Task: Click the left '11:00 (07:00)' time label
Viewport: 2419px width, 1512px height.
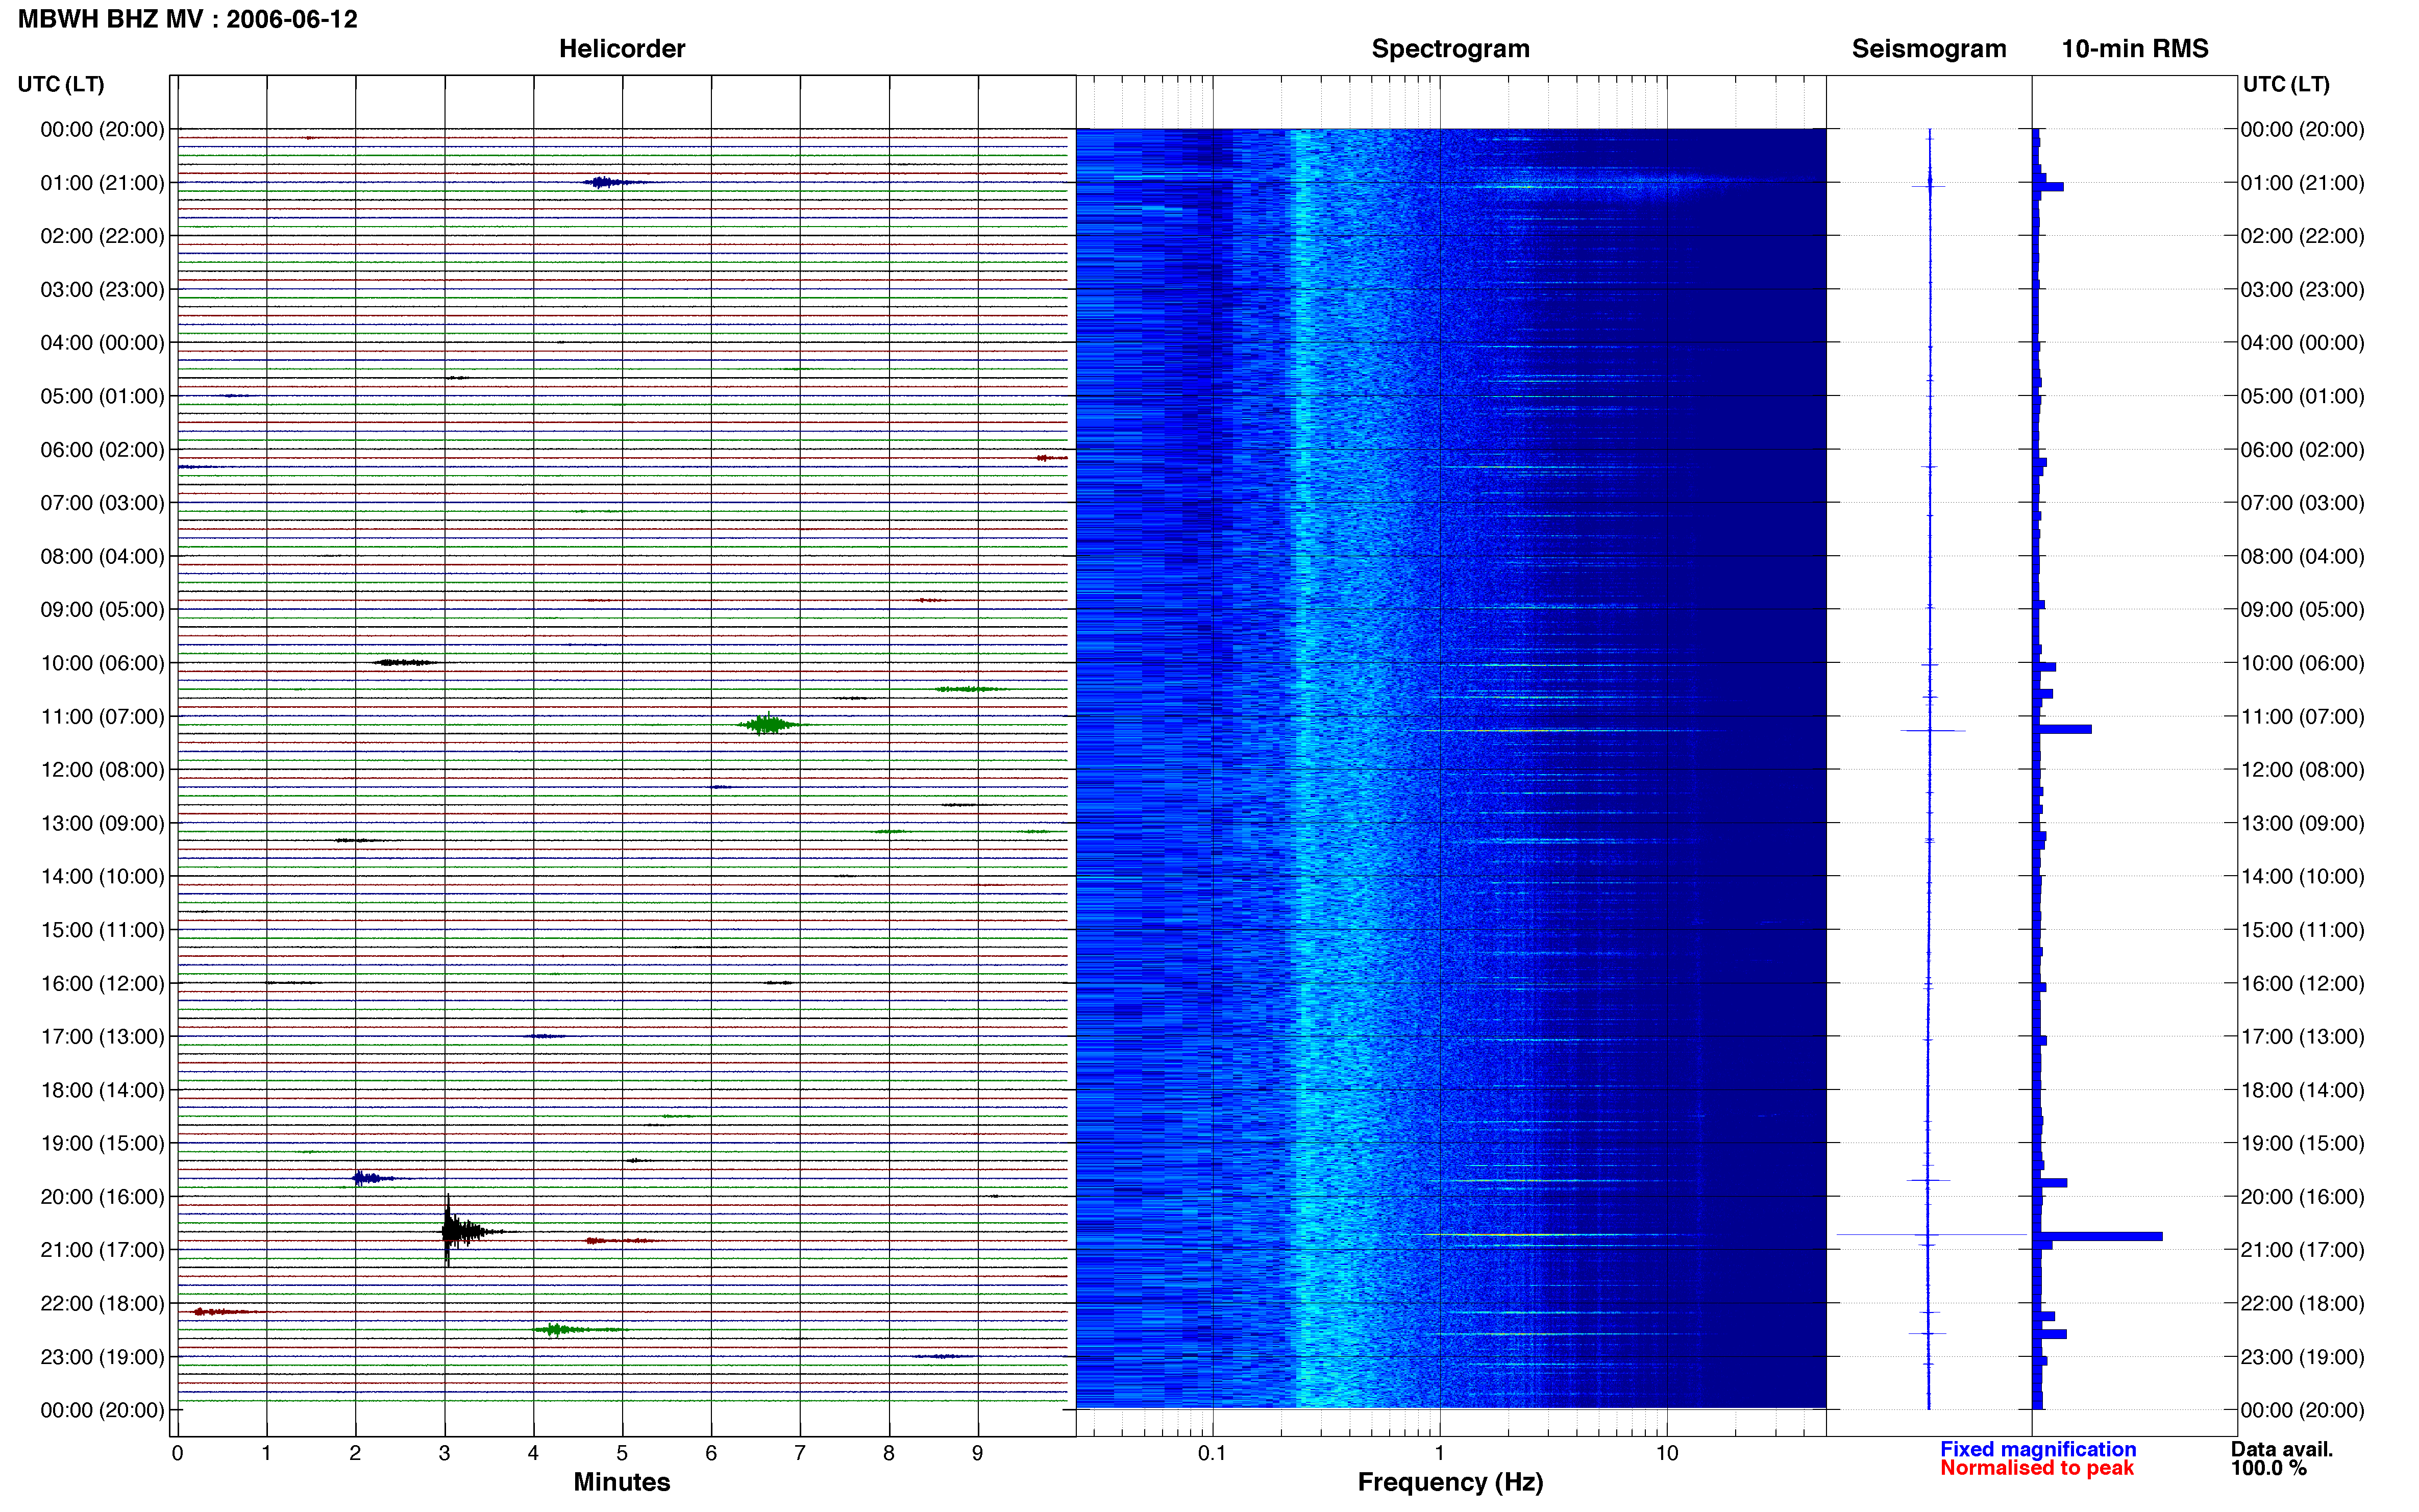Action: tap(102, 716)
